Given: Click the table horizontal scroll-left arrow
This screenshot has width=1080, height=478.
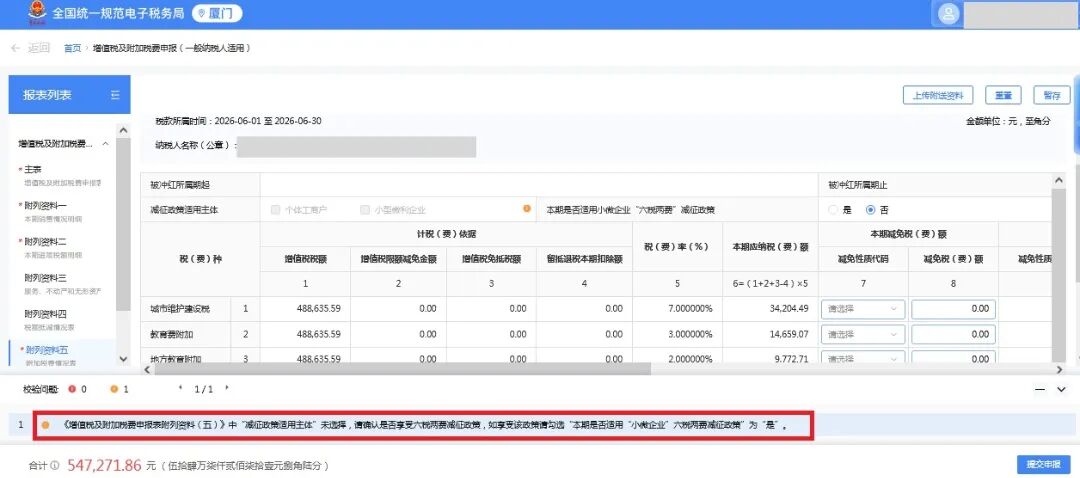Looking at the screenshot, I should coord(146,369).
